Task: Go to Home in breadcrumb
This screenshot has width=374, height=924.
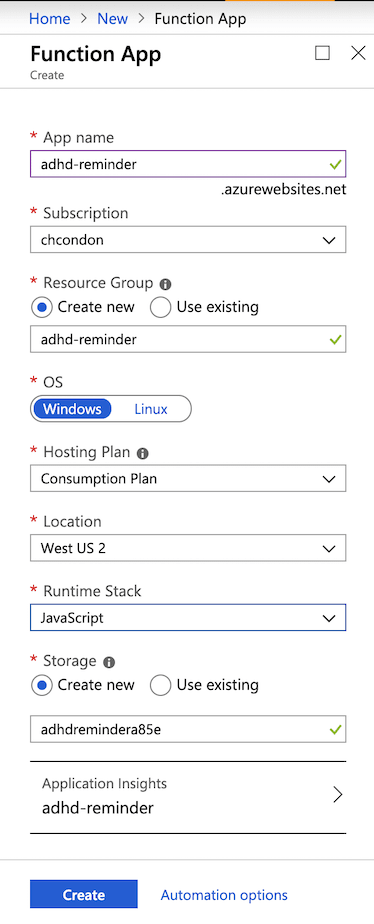Action: [x=49, y=19]
